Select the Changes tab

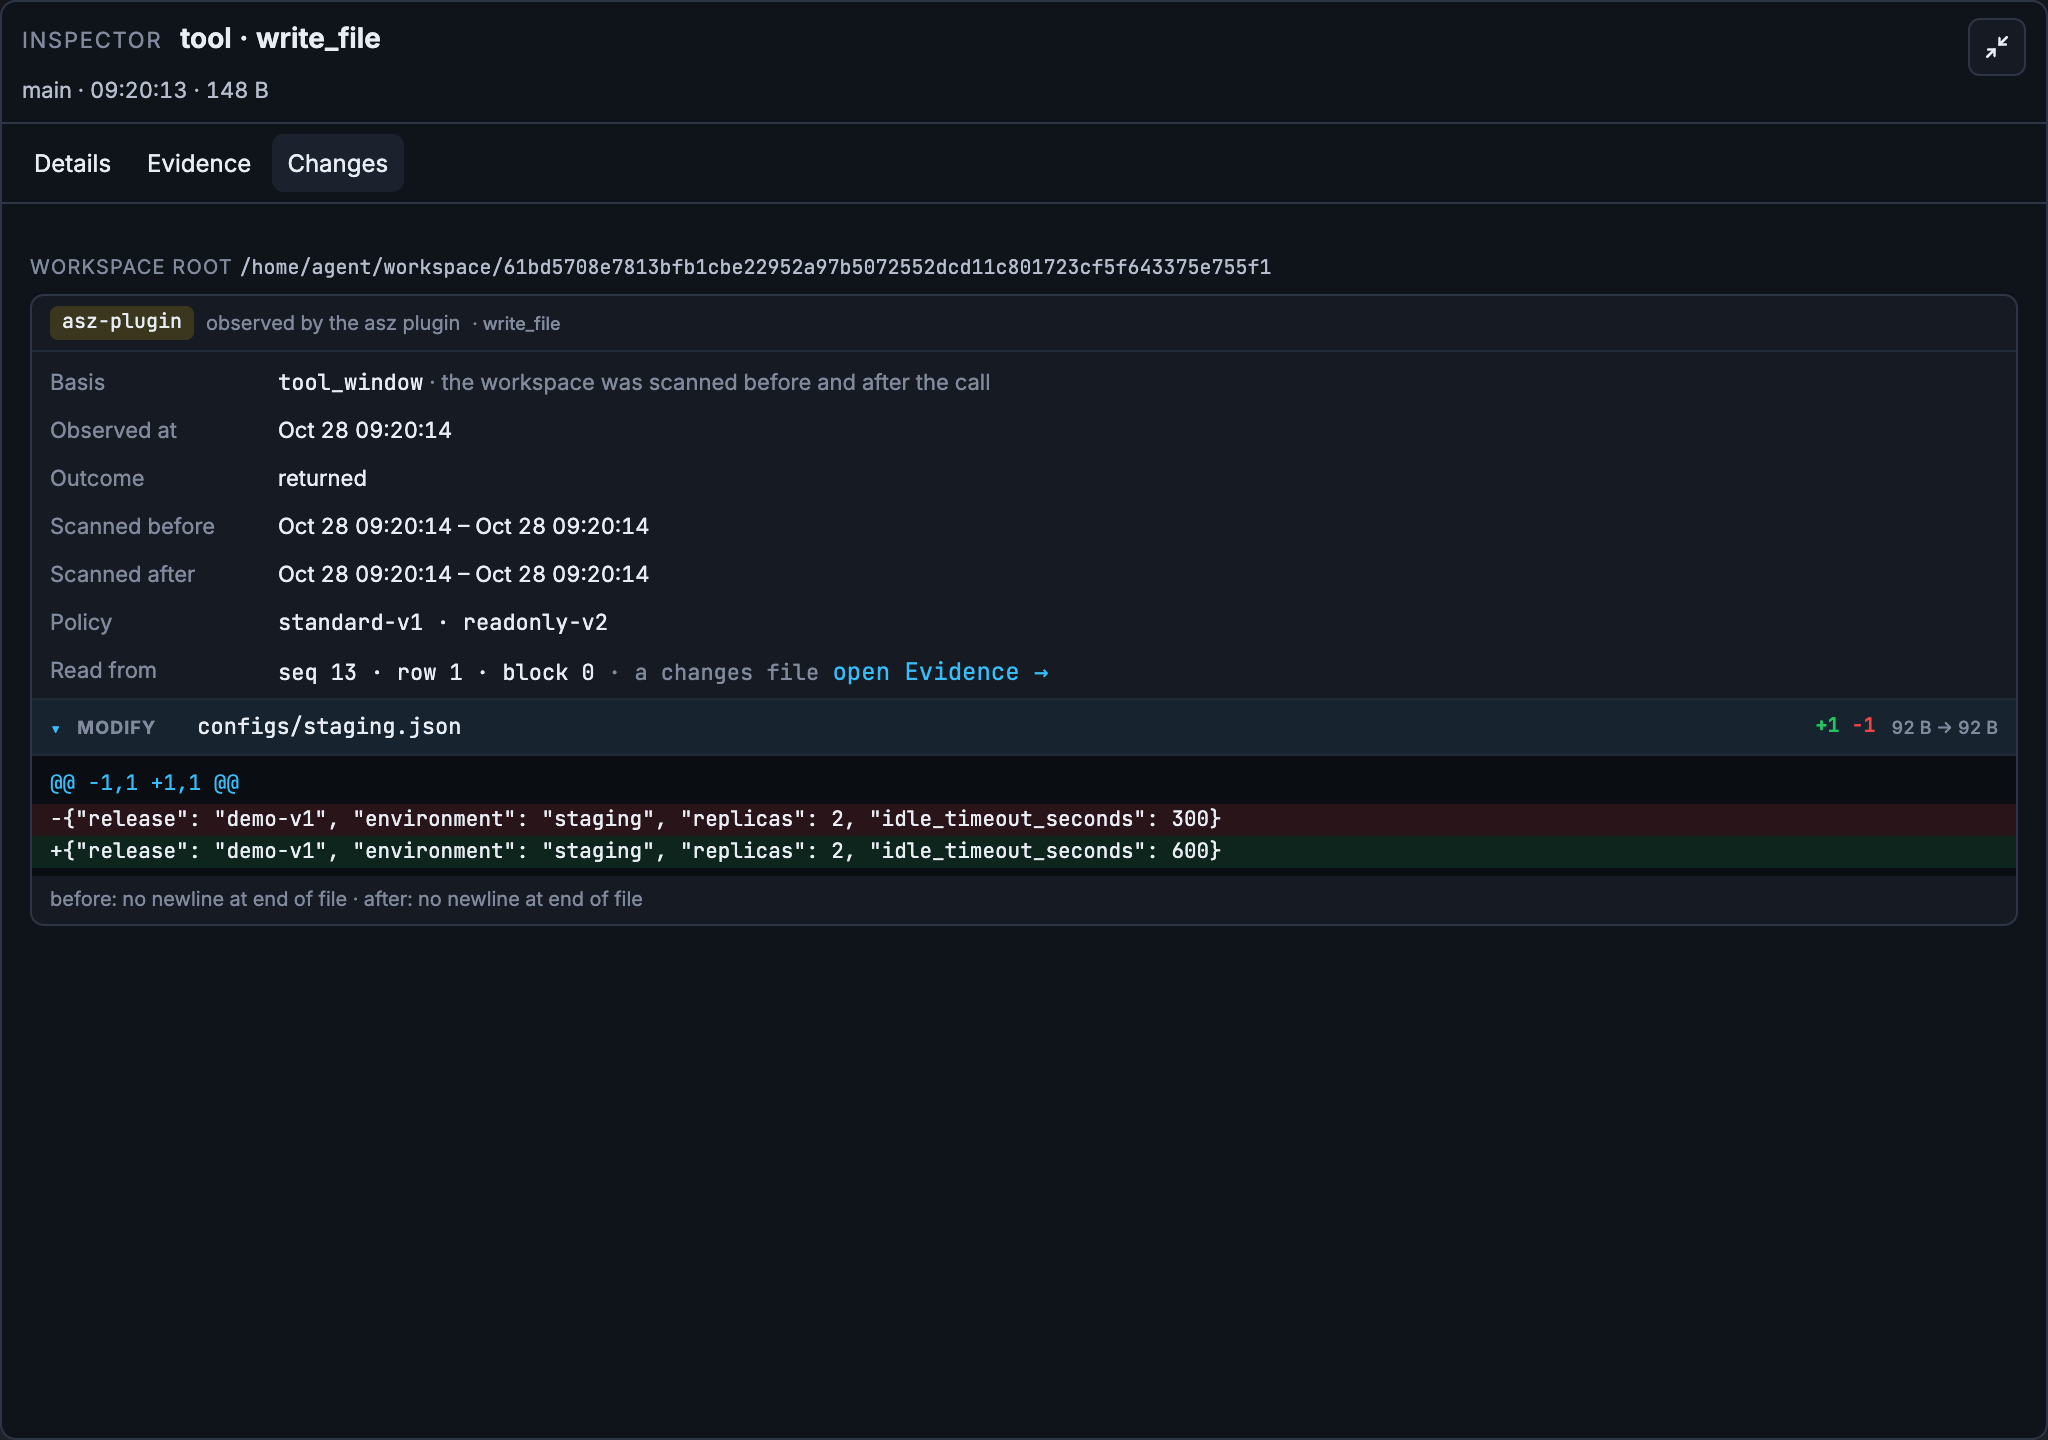pos(338,164)
